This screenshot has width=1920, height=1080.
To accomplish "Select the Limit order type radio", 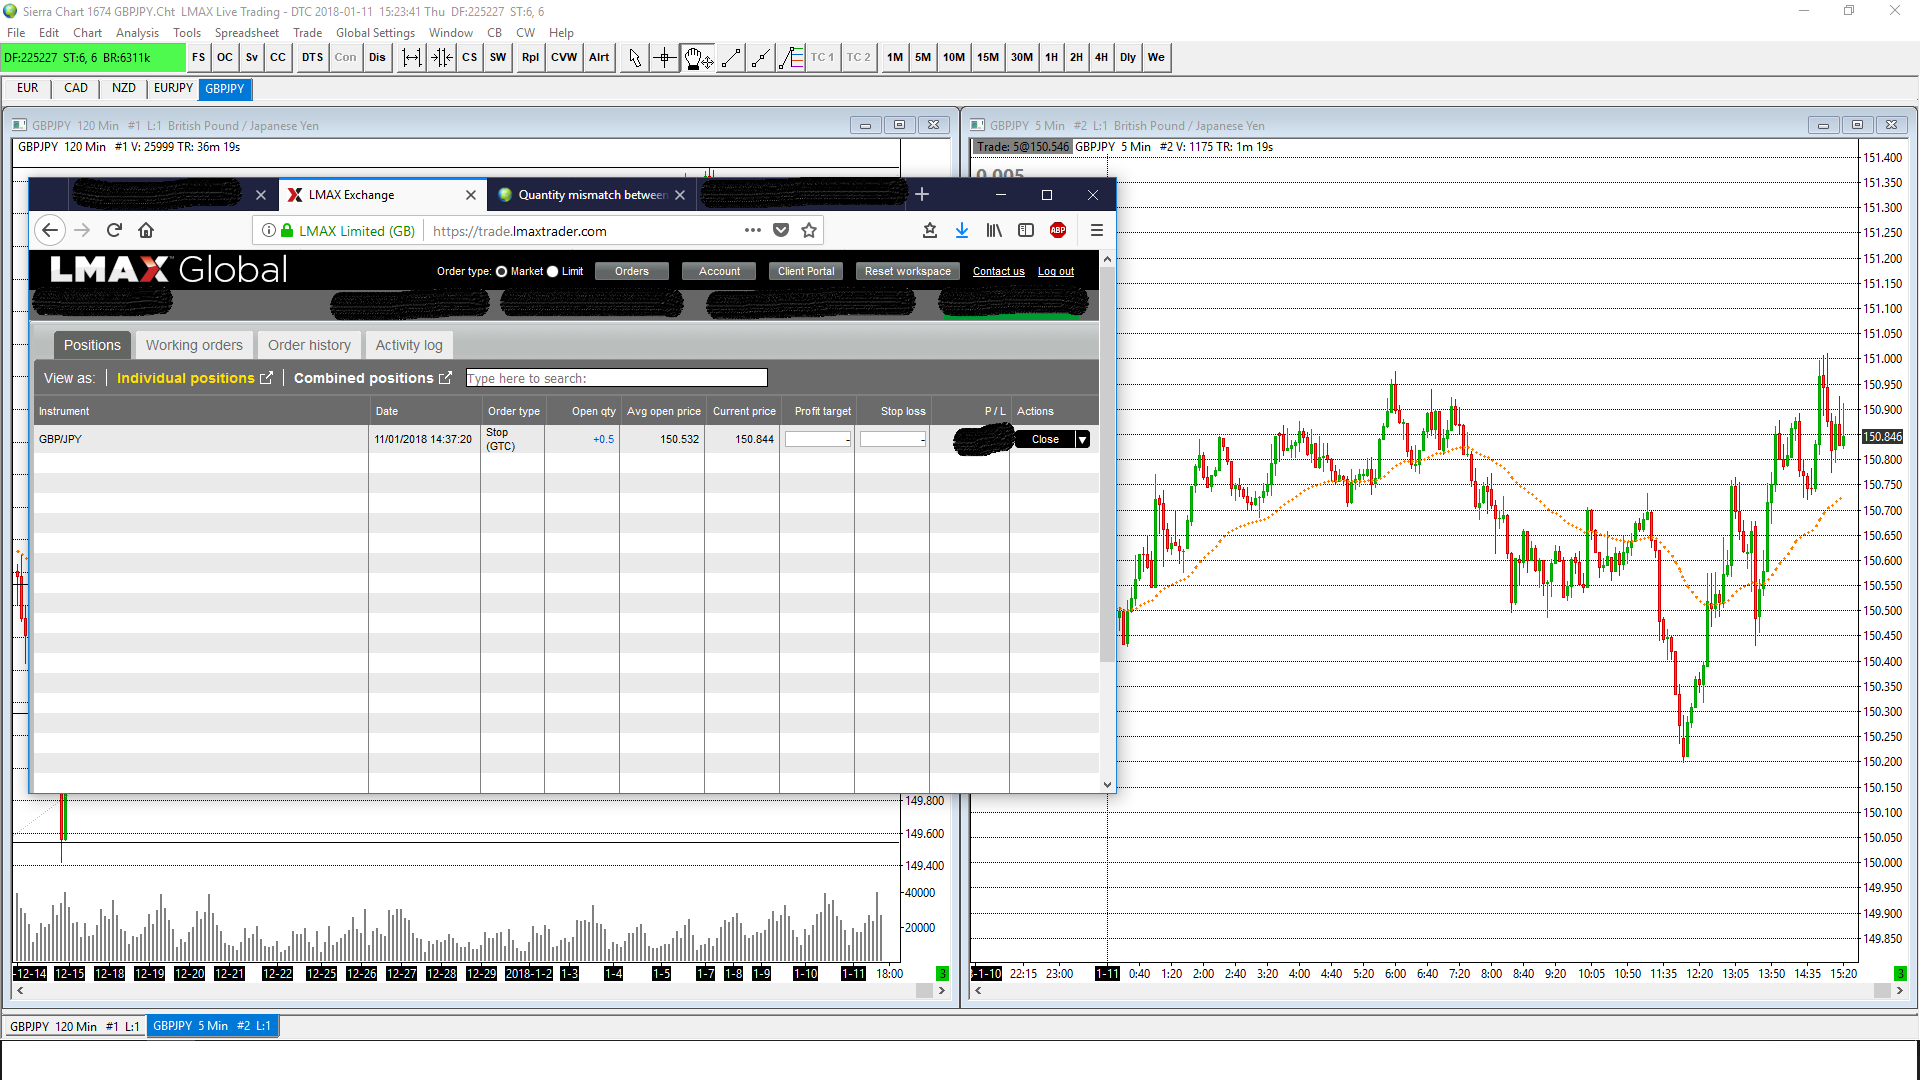I will click(x=553, y=272).
